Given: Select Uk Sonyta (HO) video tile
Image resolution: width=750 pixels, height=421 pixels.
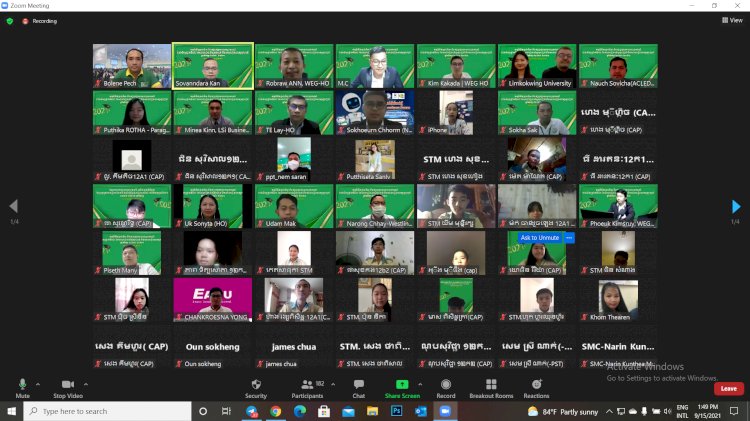Looking at the screenshot, I should [213, 206].
